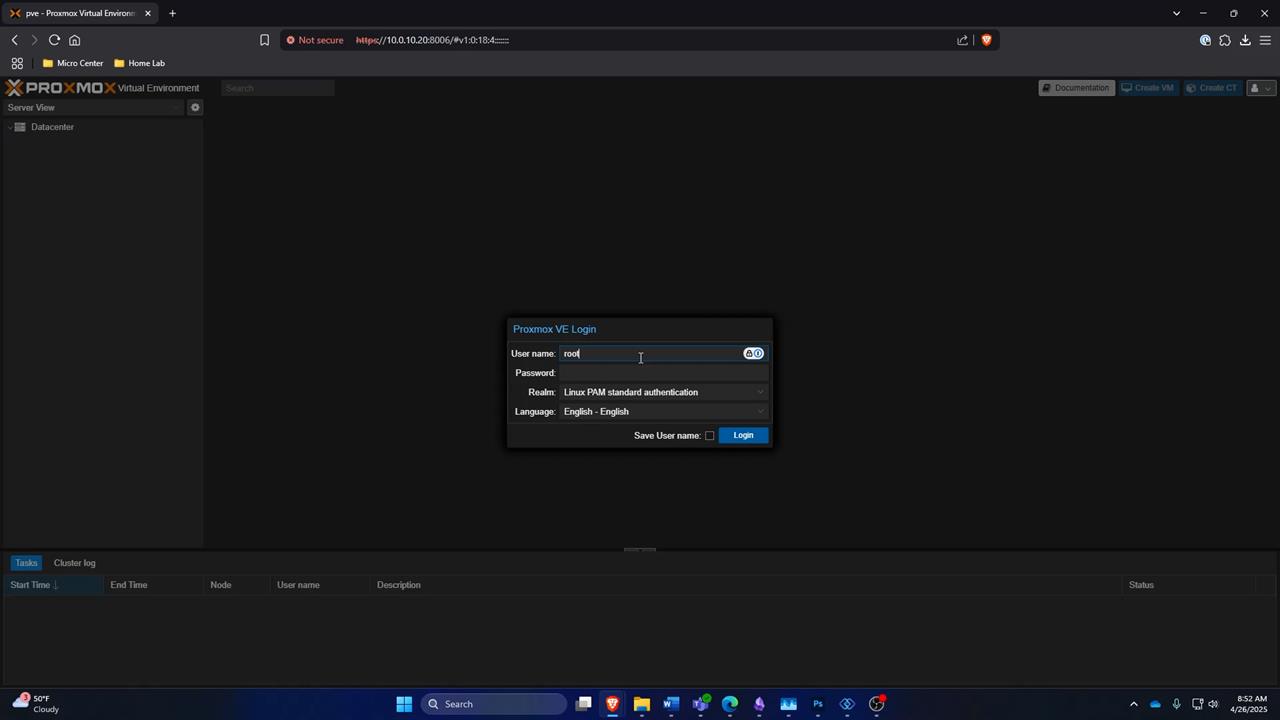Open Brave Shields lion icon
This screenshot has height=720, width=1280.
(x=986, y=40)
